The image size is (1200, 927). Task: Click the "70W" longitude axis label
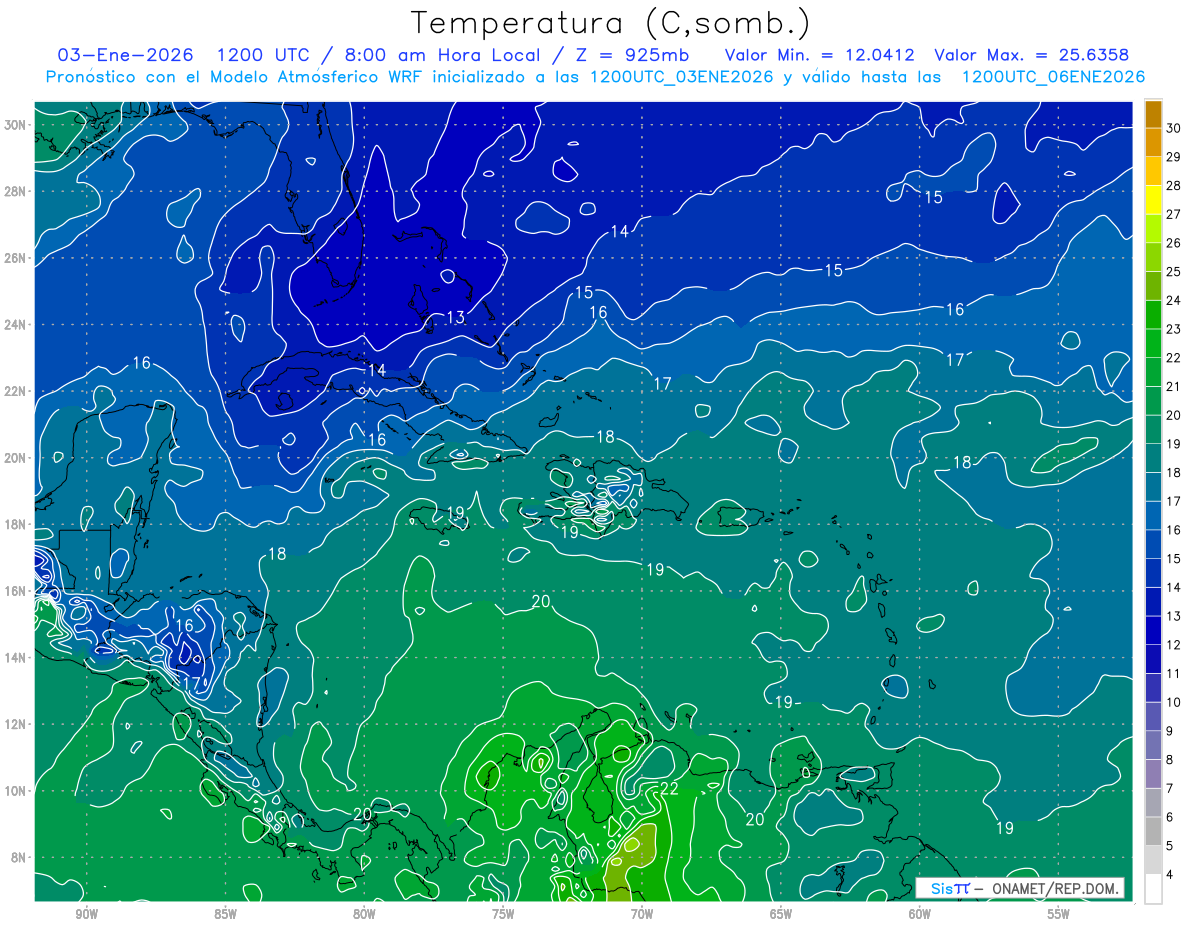tap(642, 914)
